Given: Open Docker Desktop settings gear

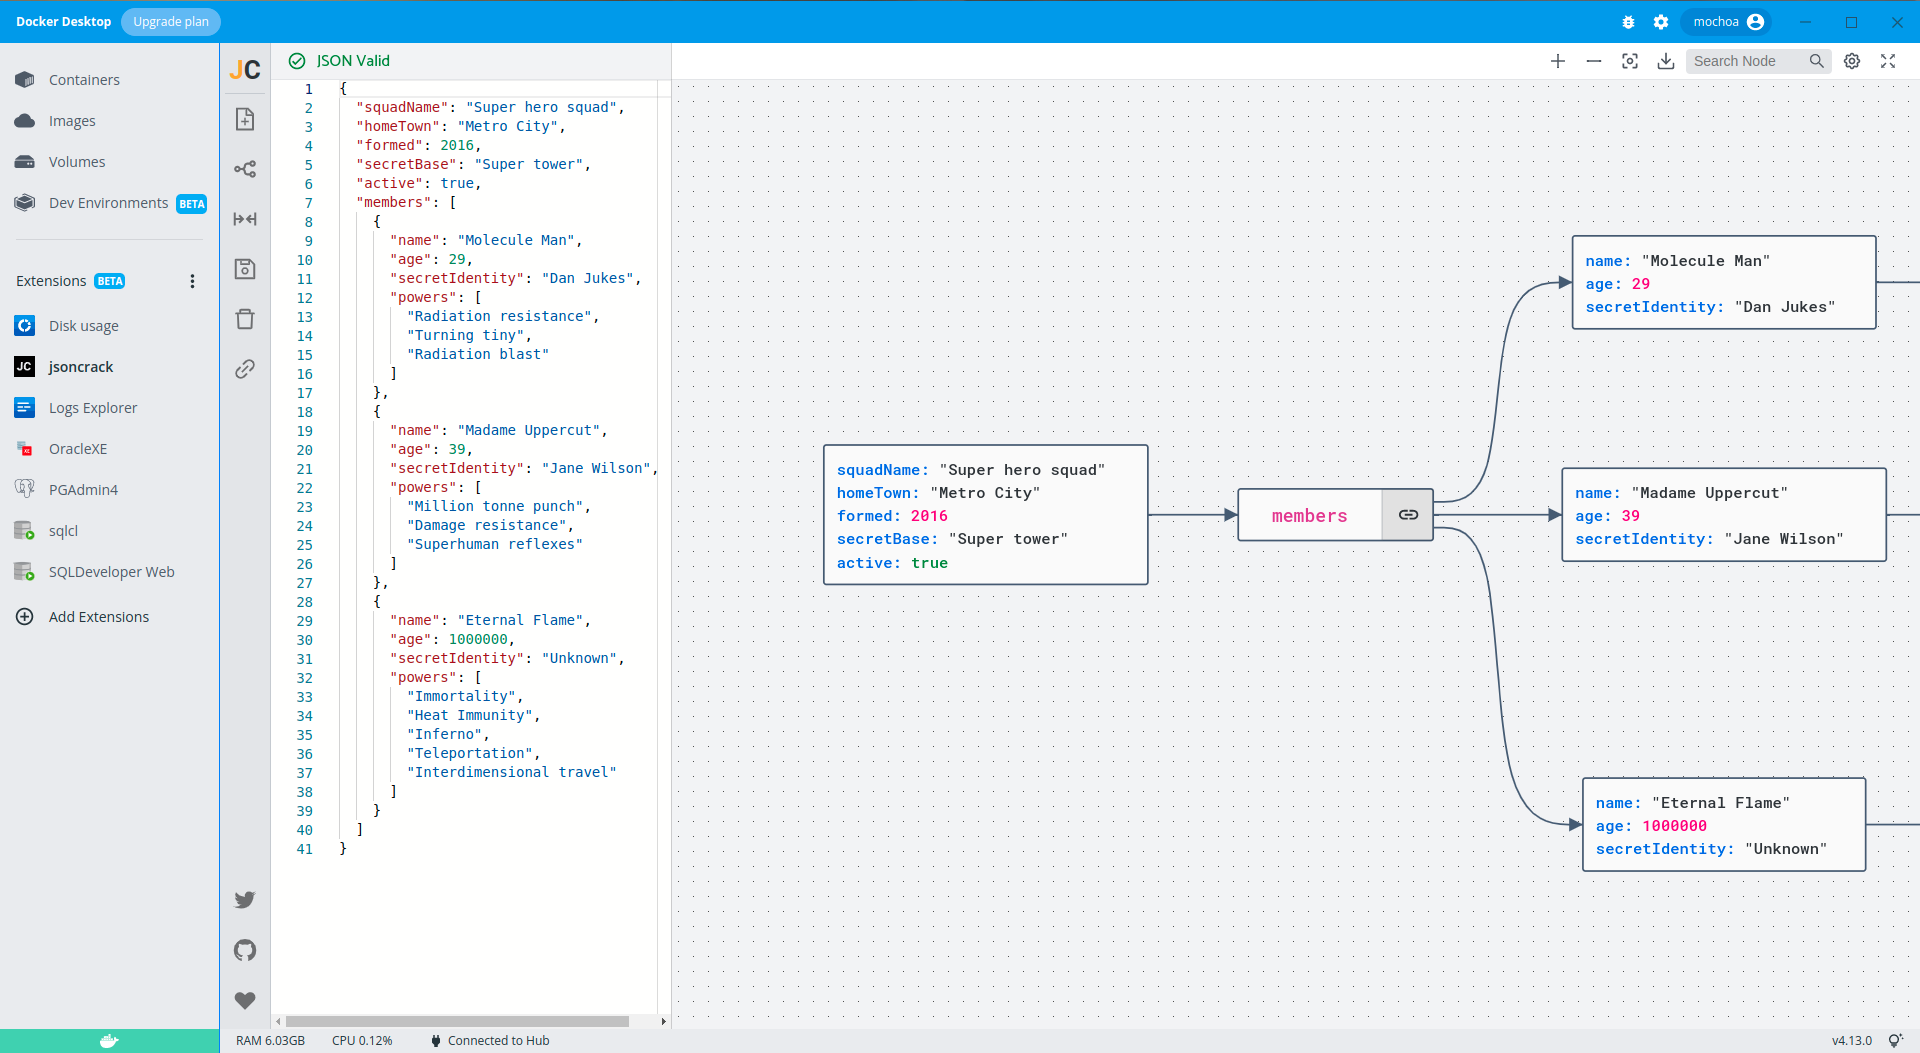Looking at the screenshot, I should pos(1661,22).
